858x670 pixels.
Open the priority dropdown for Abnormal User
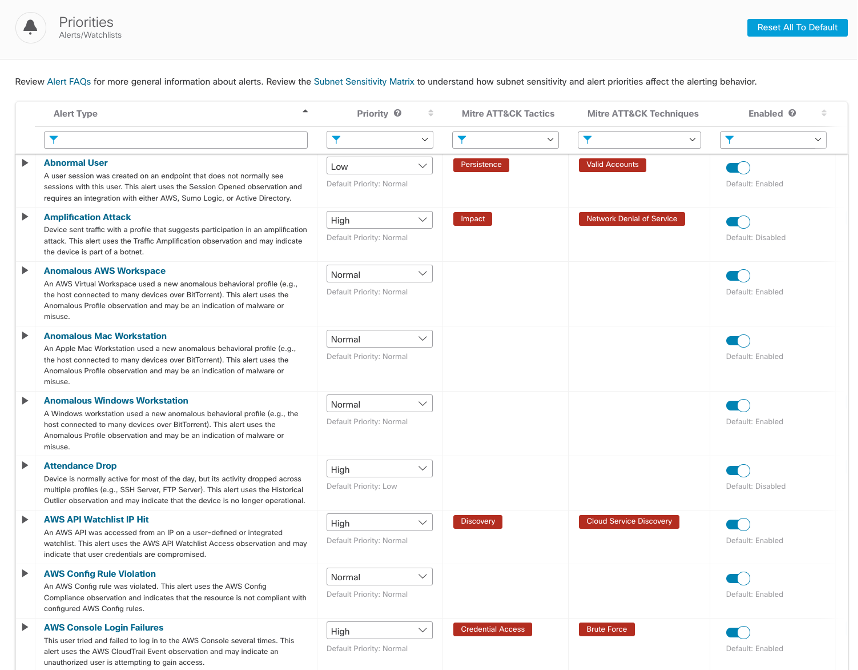click(x=379, y=166)
